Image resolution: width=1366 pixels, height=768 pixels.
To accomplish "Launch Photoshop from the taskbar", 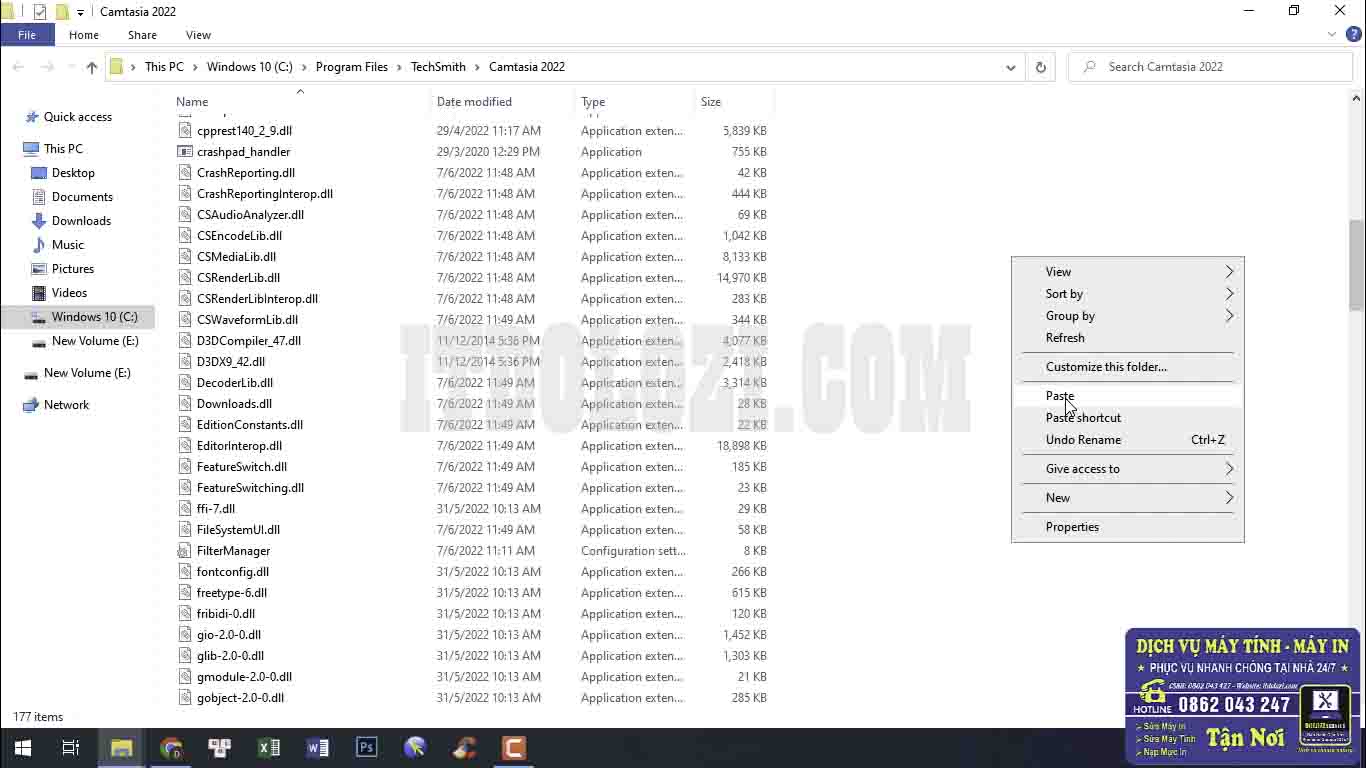I will pyautogui.click(x=367, y=747).
